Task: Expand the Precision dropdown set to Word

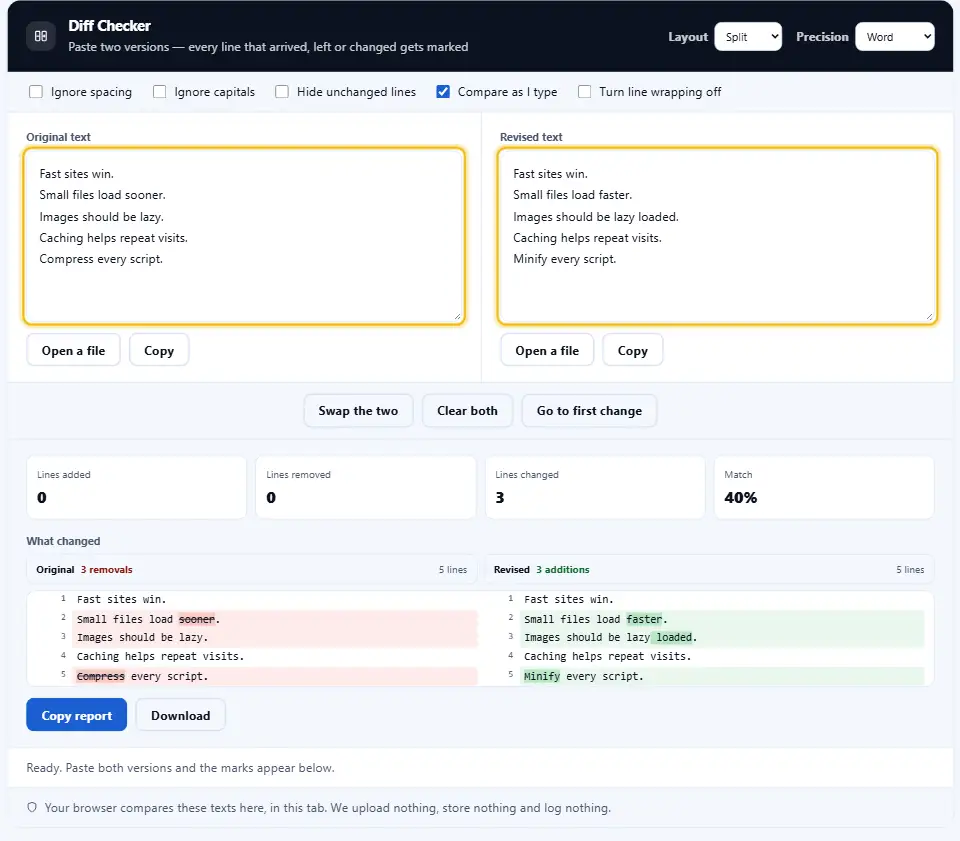Action: [x=894, y=37]
